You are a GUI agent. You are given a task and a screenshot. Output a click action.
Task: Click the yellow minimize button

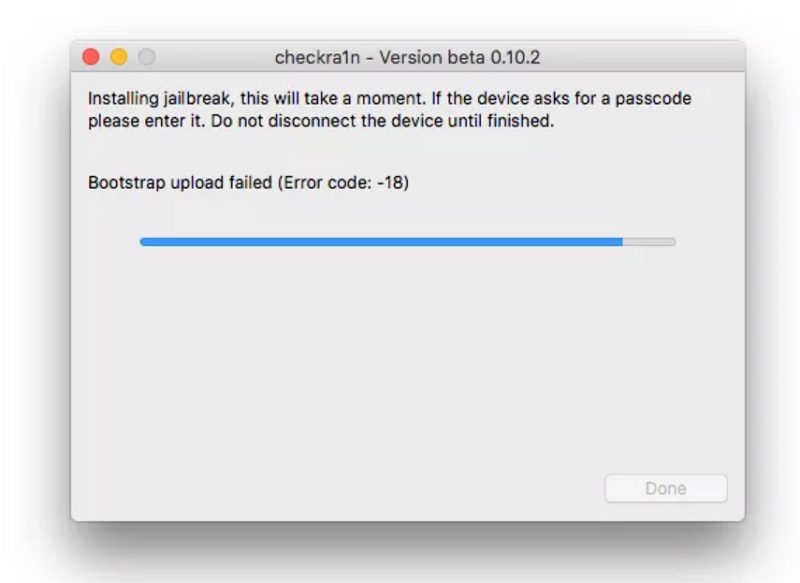click(x=117, y=58)
